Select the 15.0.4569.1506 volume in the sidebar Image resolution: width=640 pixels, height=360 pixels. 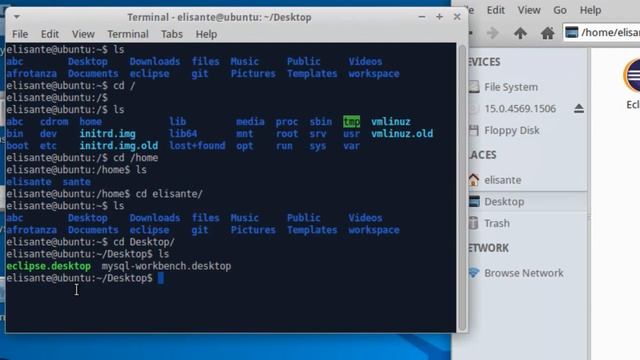(x=520, y=109)
